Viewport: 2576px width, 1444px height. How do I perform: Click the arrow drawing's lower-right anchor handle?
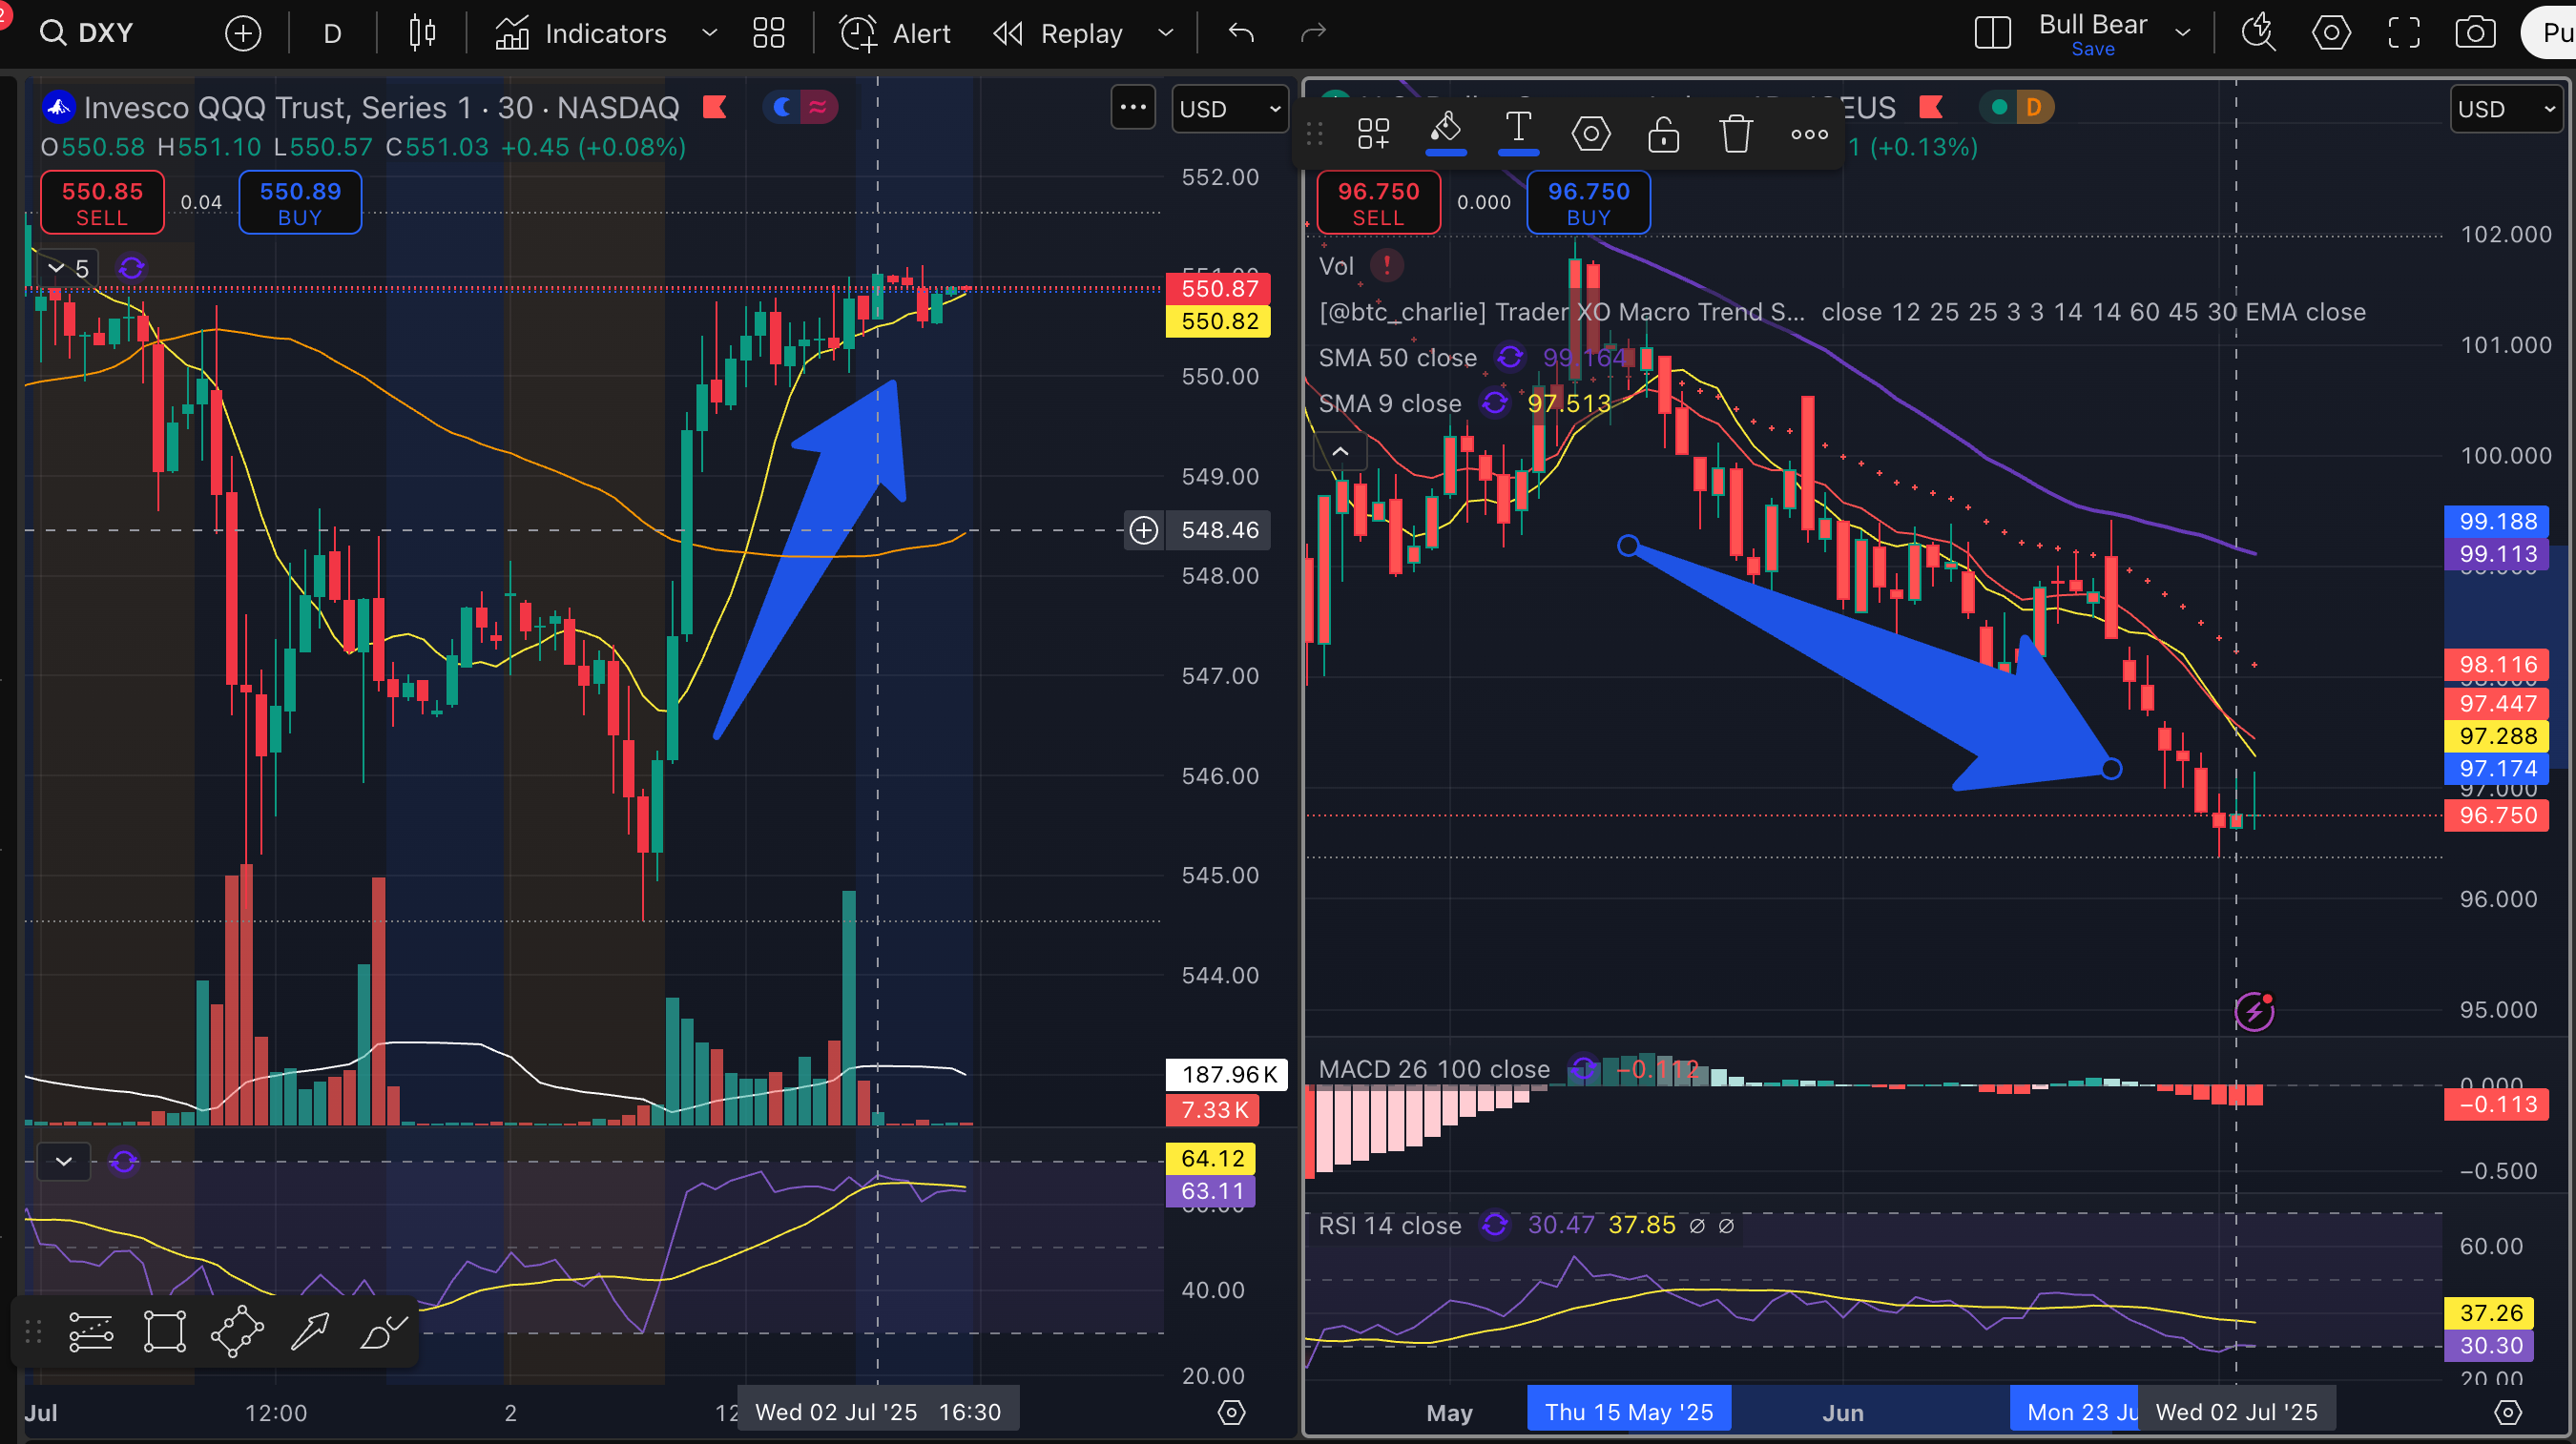[2111, 769]
